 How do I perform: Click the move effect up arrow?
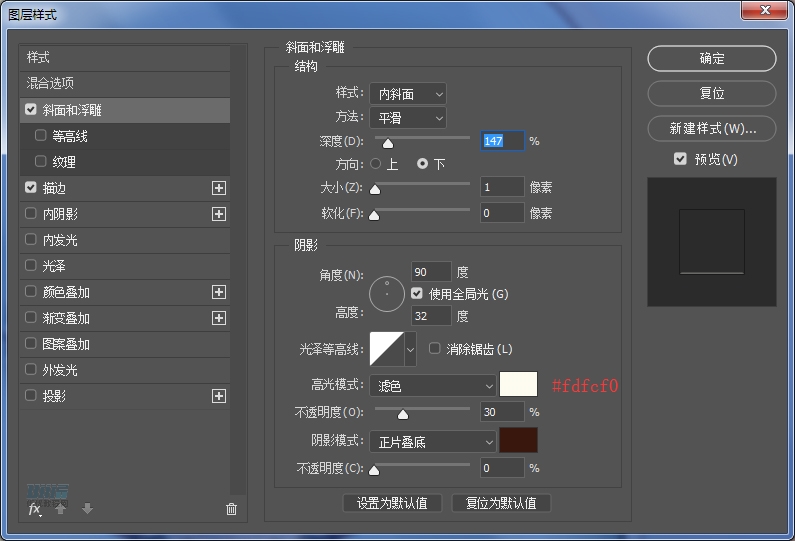pyautogui.click(x=61, y=509)
